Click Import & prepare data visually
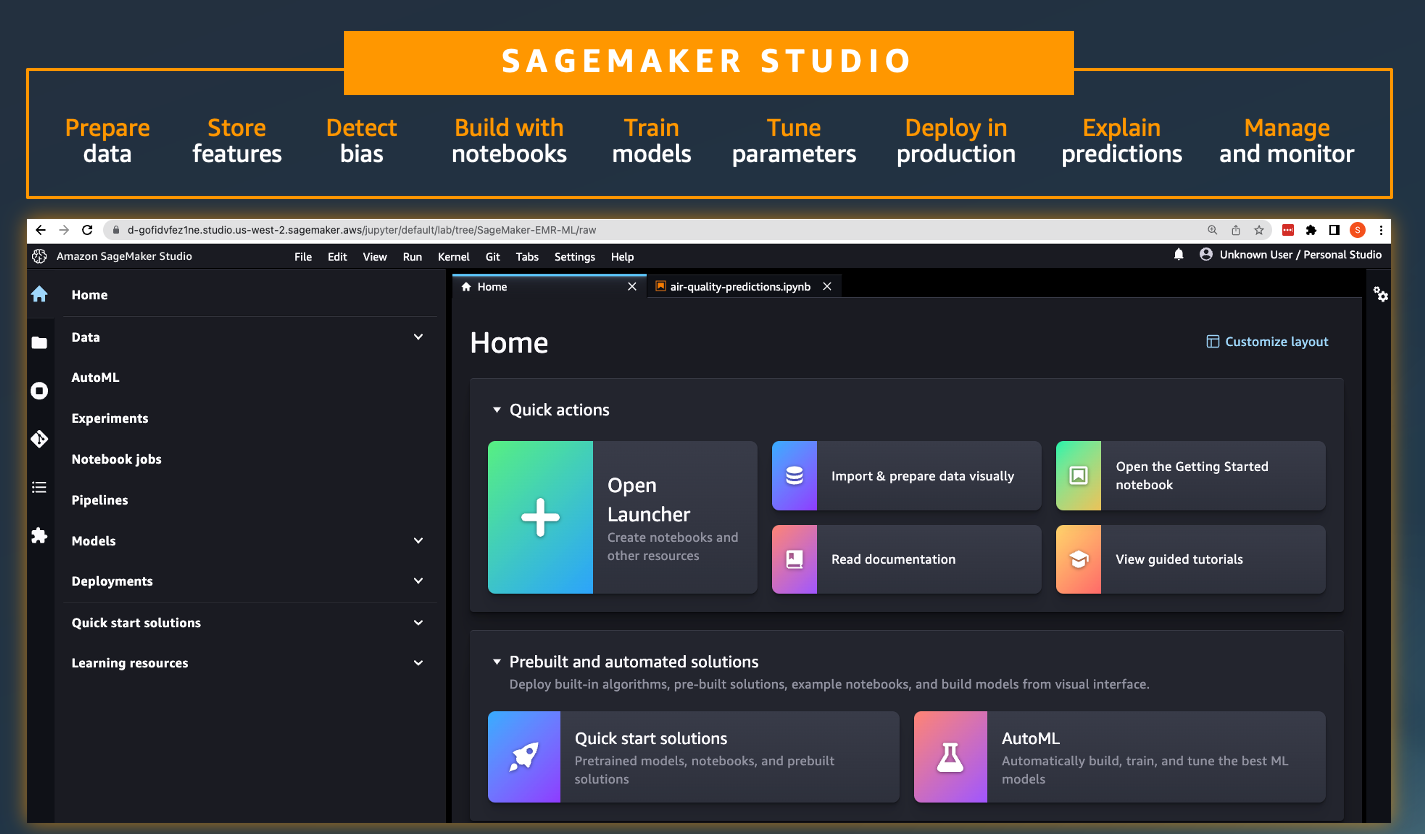 [906, 476]
